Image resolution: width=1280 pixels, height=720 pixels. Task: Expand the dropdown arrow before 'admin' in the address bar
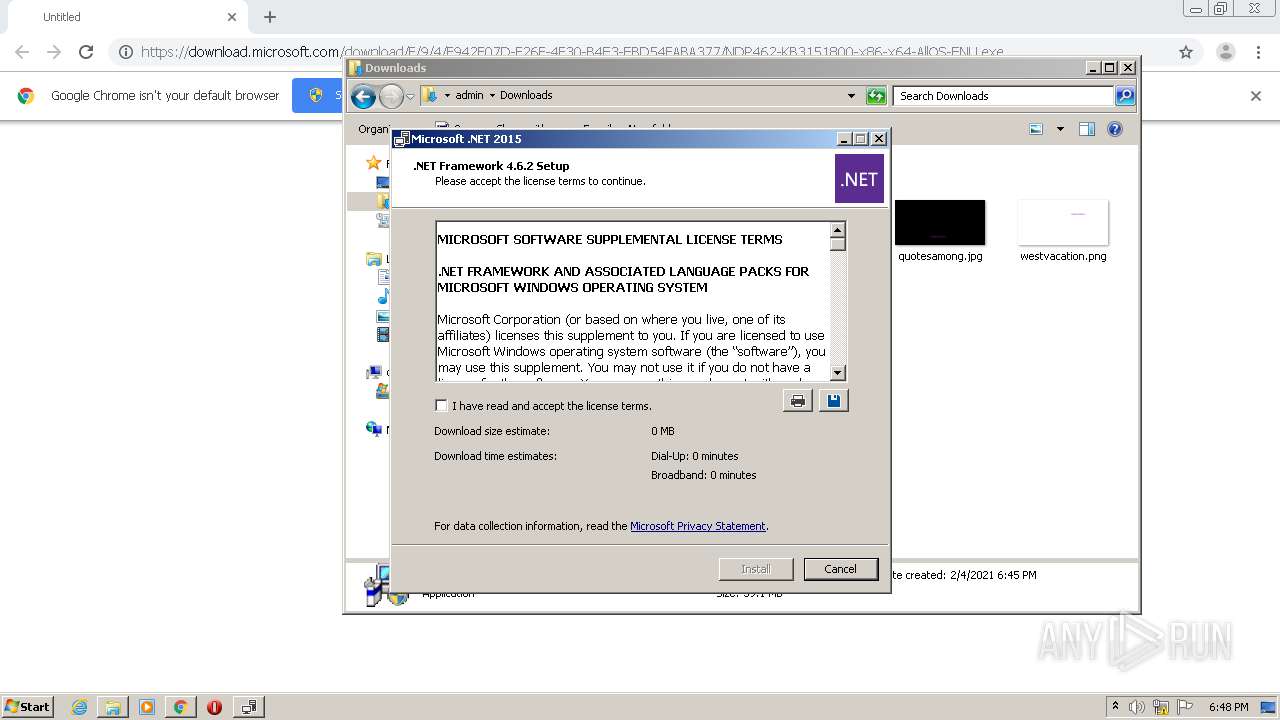(447, 96)
